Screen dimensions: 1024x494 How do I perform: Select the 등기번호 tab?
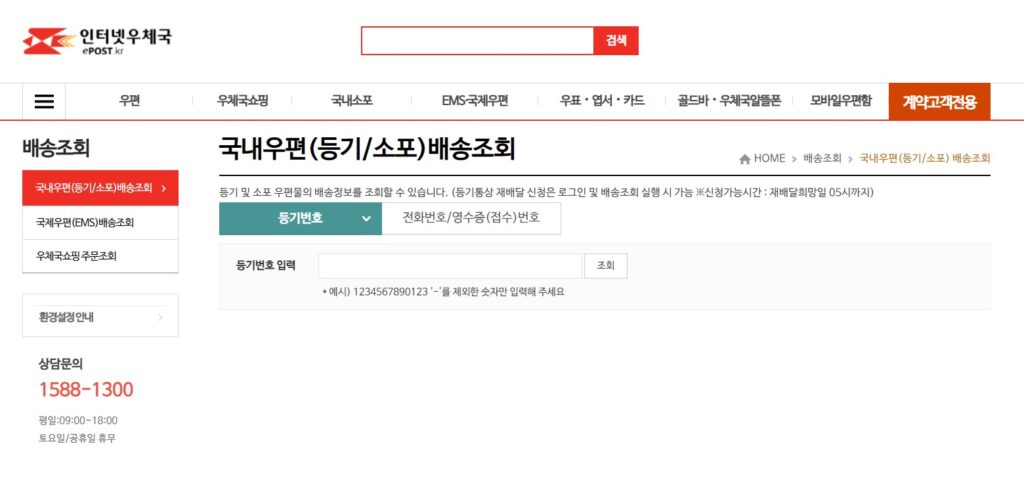[x=300, y=218]
